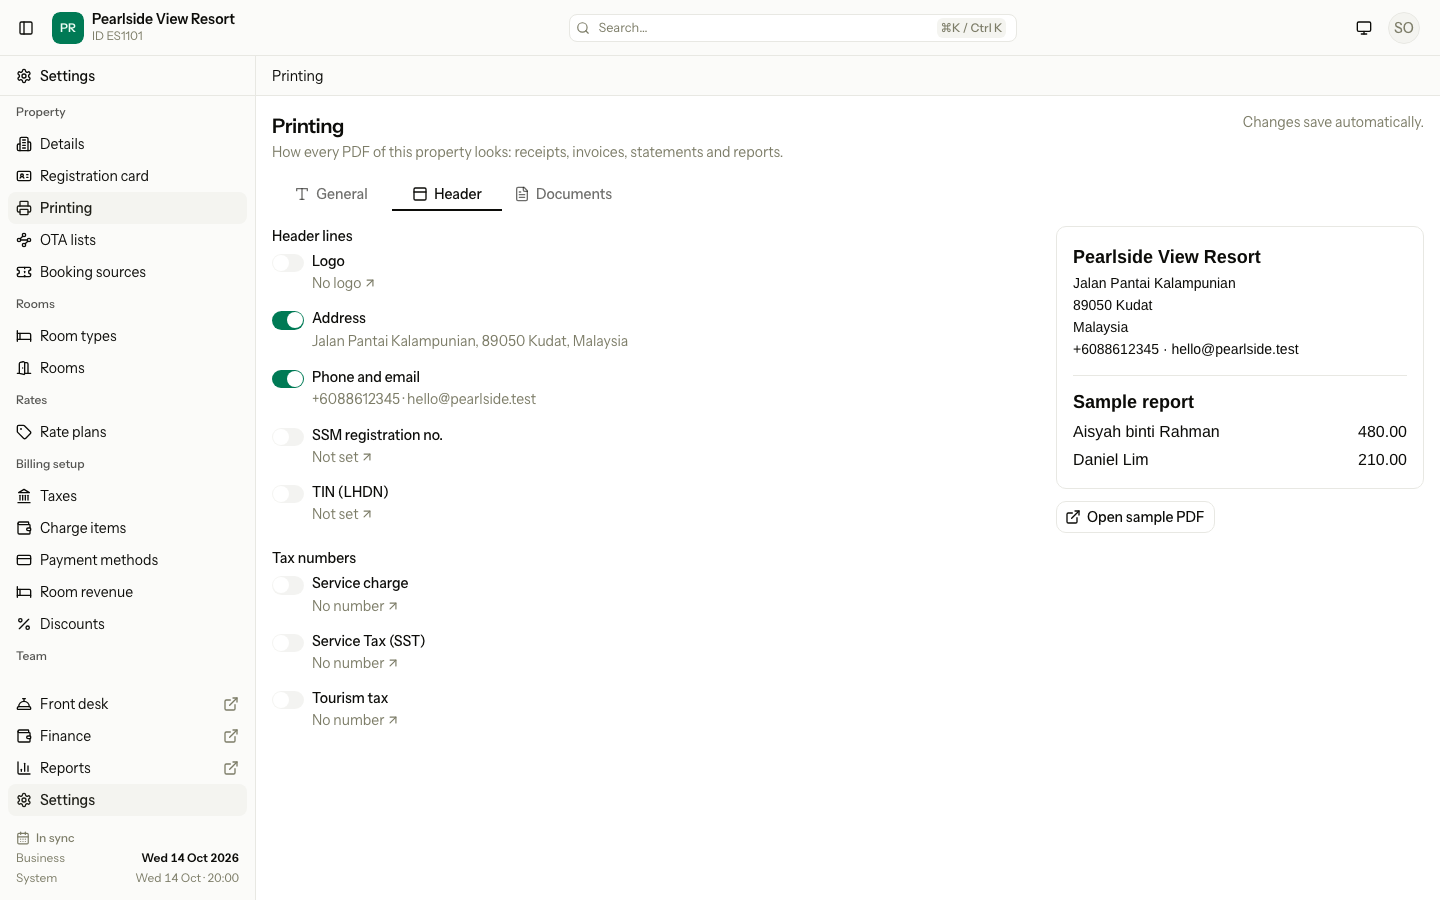Go to Taxes settings
The image size is (1440, 900).
(127, 496)
